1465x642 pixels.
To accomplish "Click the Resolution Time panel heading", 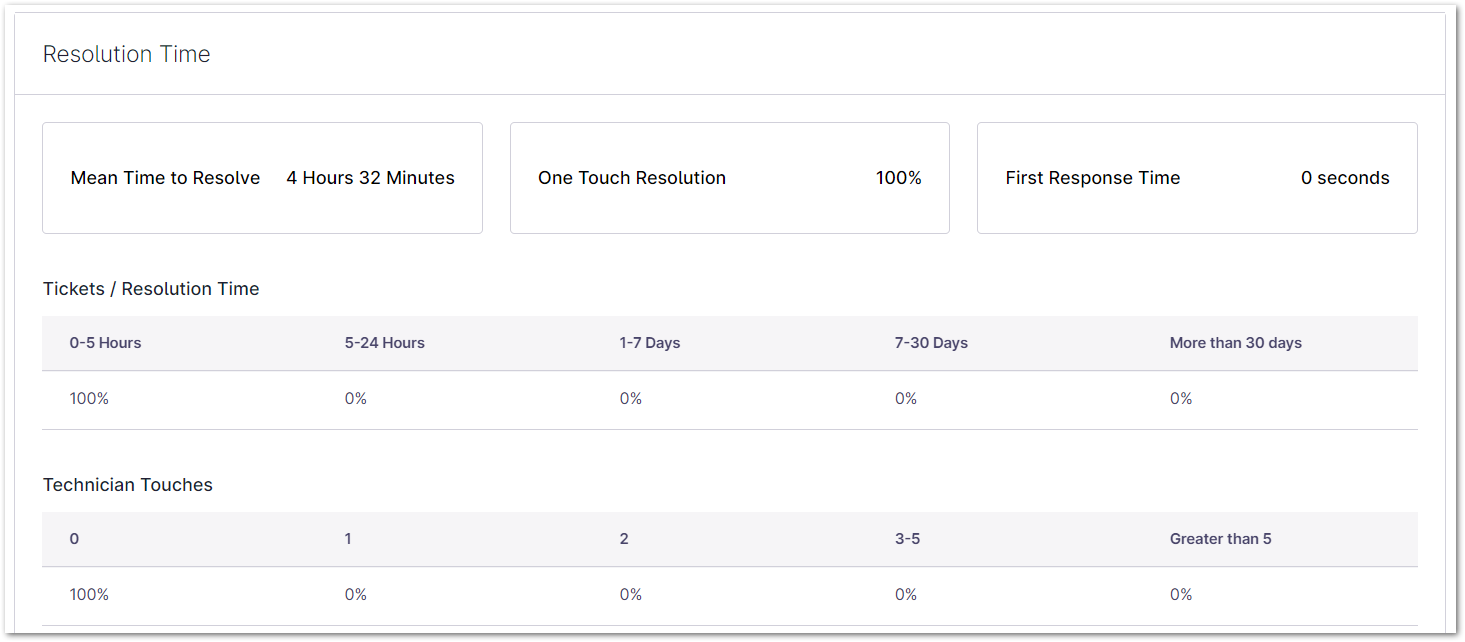I will [126, 54].
